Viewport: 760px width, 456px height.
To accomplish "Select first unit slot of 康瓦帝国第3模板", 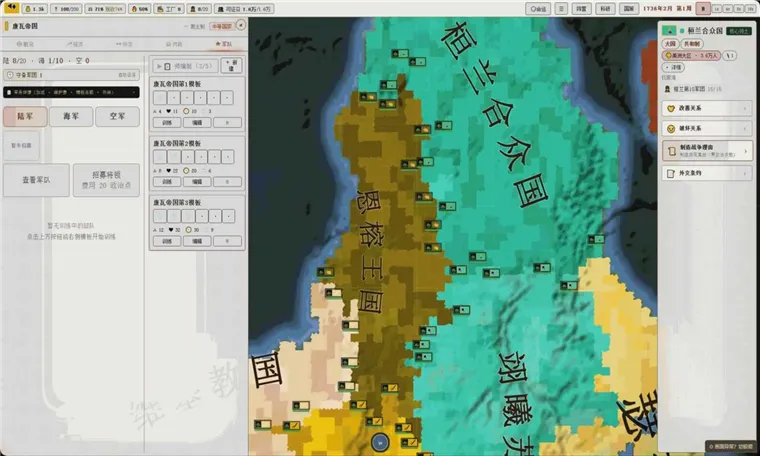I will coord(160,216).
